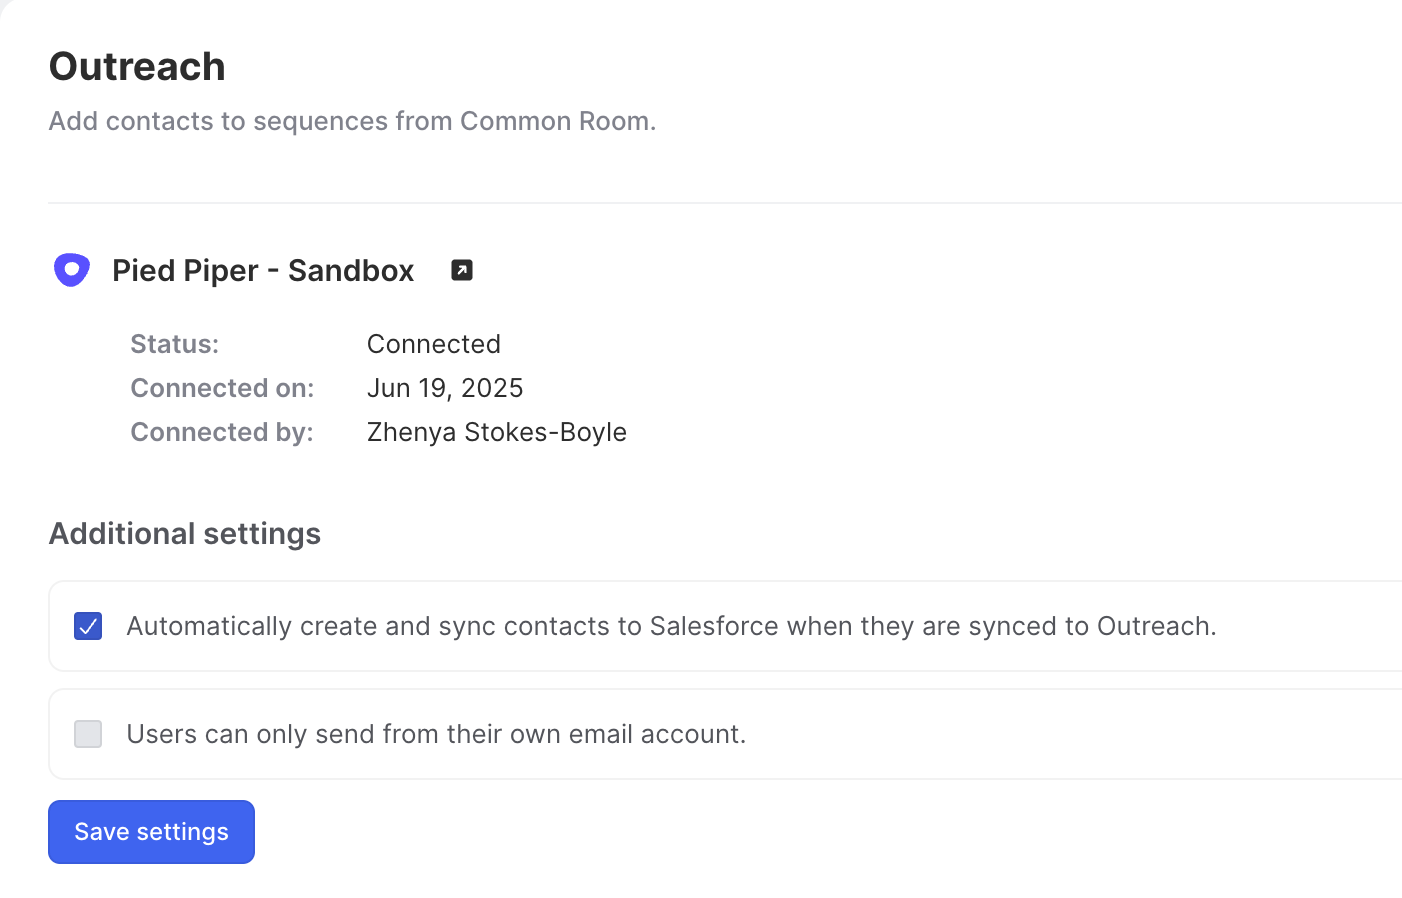Click 'Common Room' in the page subtitle
1402x898 pixels.
pyautogui.click(x=555, y=121)
